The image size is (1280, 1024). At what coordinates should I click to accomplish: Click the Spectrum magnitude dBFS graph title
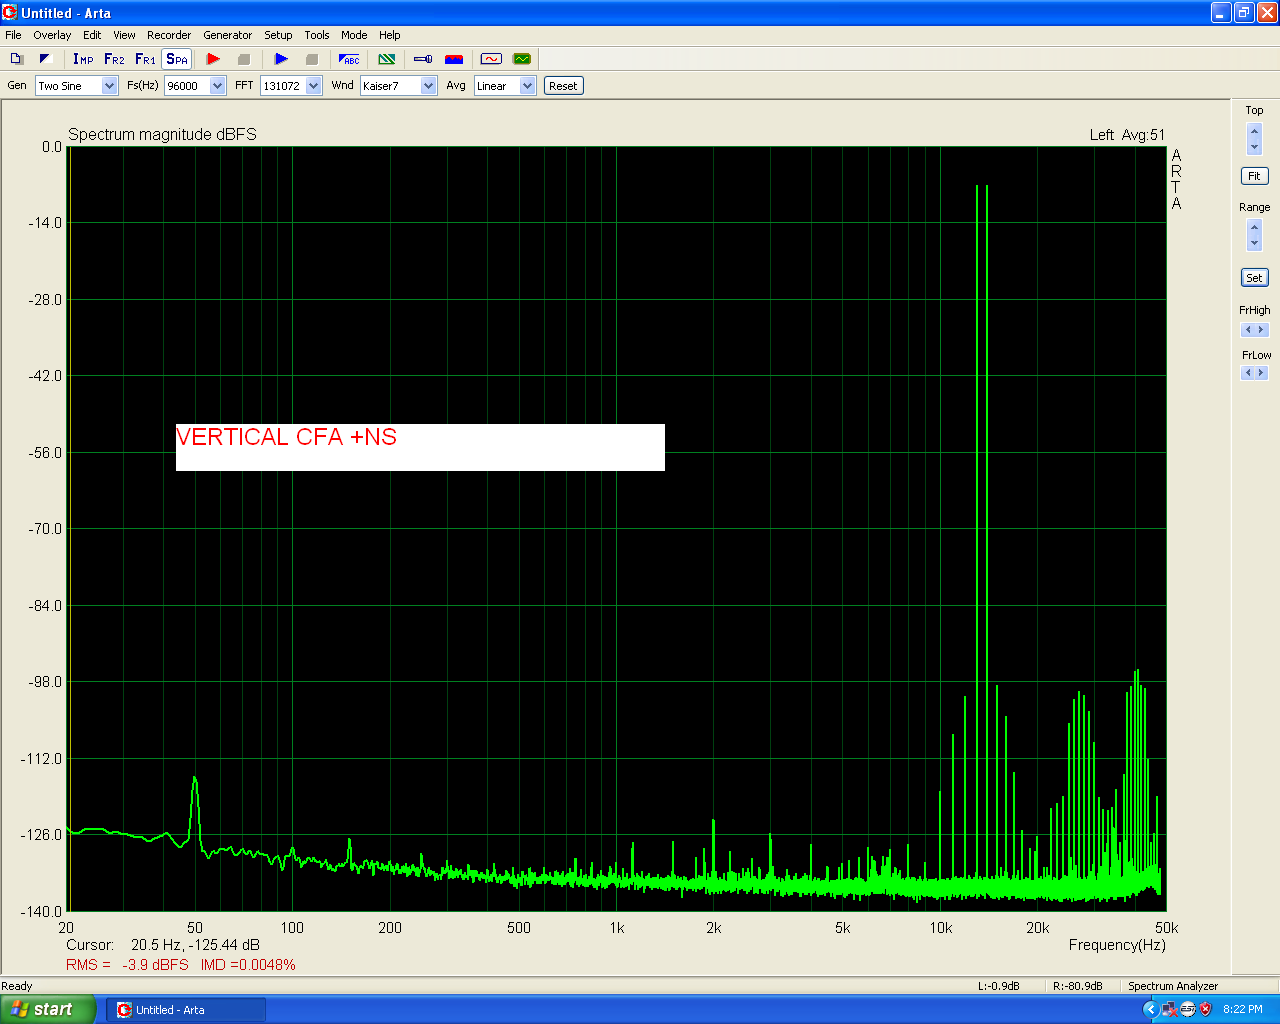[162, 134]
